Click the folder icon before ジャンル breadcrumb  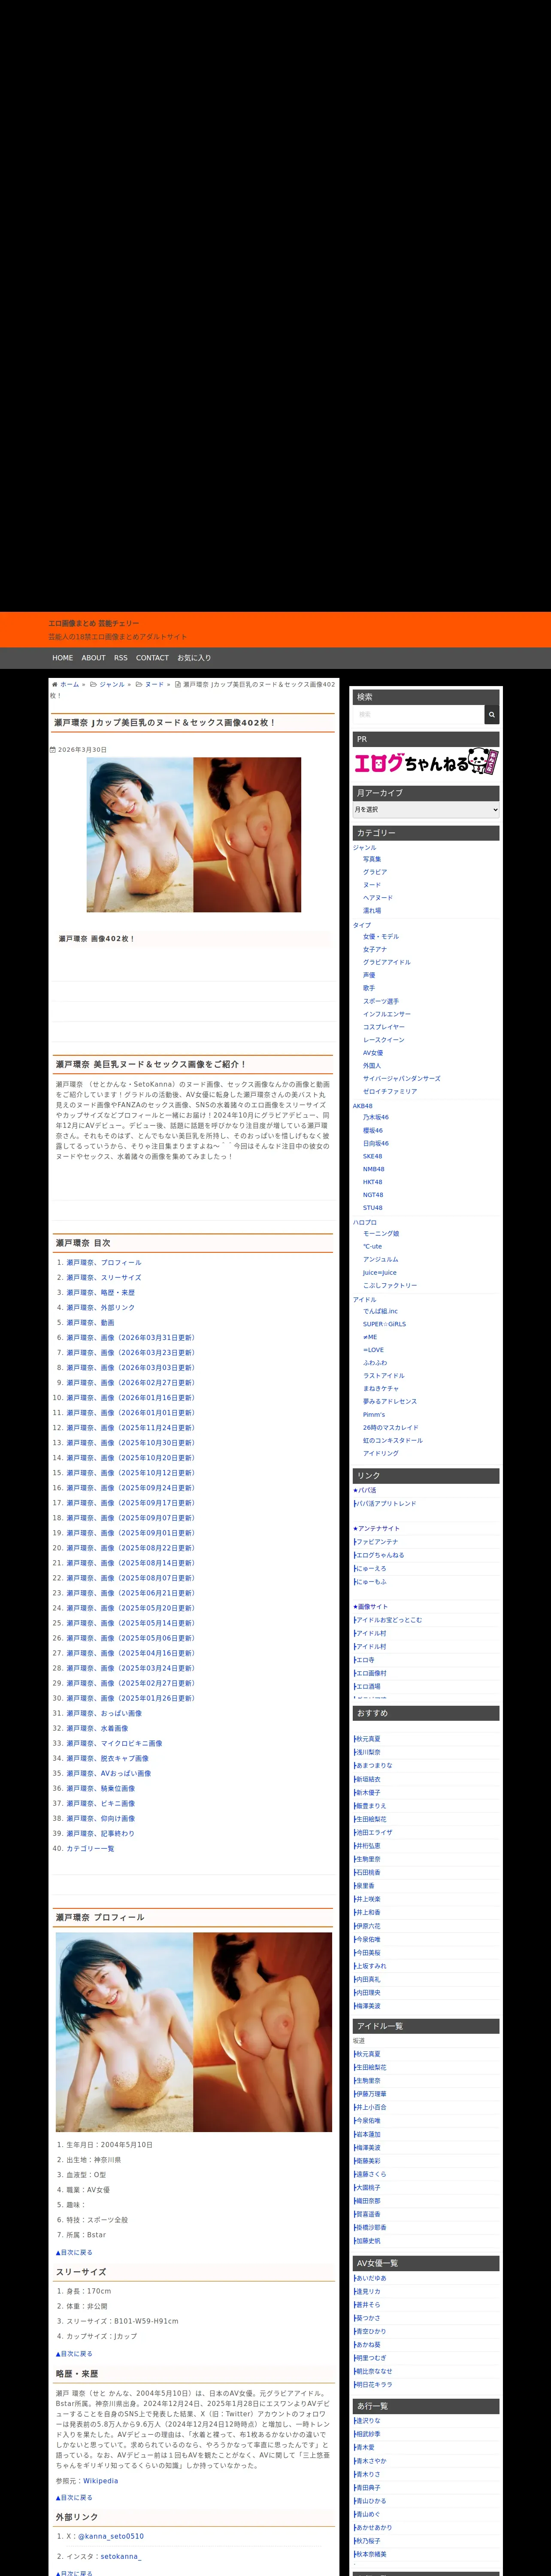95,684
